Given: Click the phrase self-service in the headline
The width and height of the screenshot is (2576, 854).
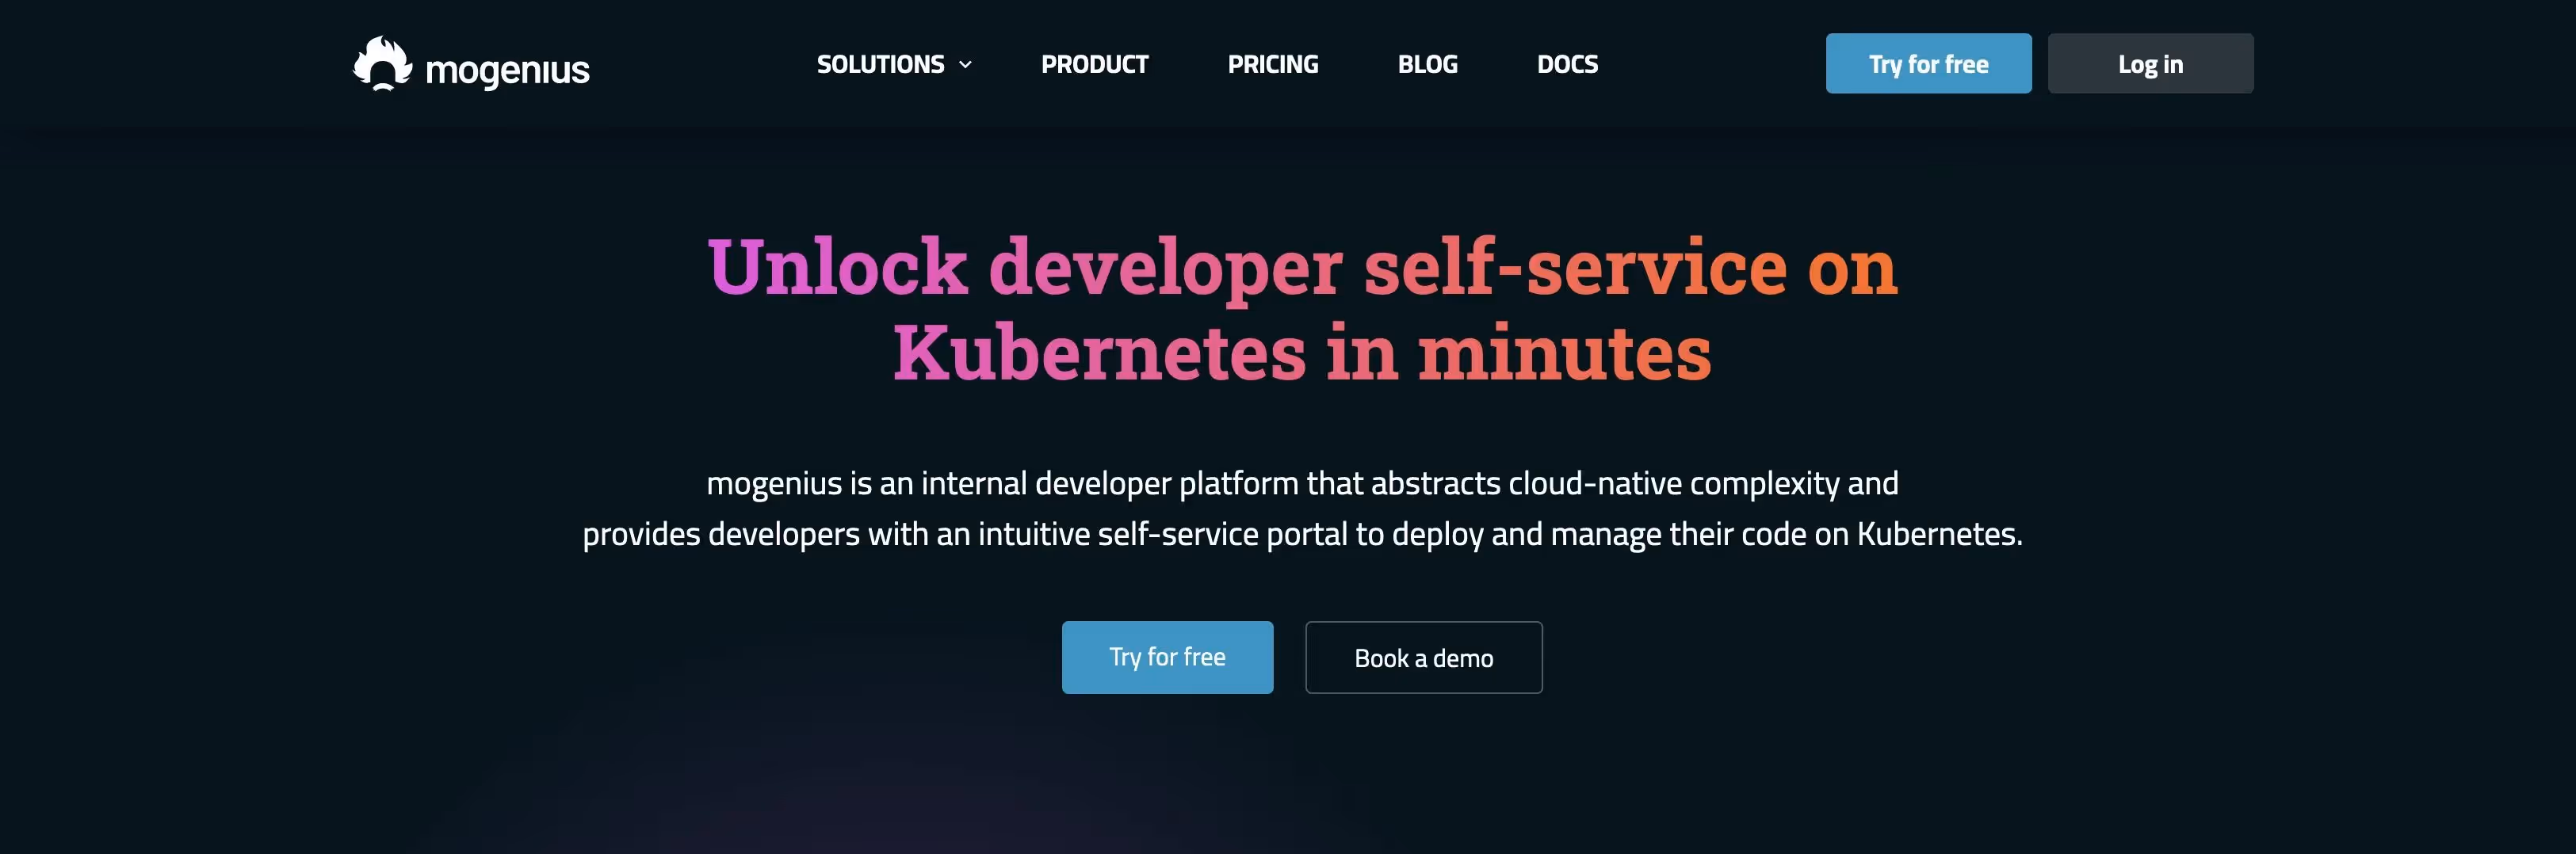Looking at the screenshot, I should click(x=1575, y=267).
